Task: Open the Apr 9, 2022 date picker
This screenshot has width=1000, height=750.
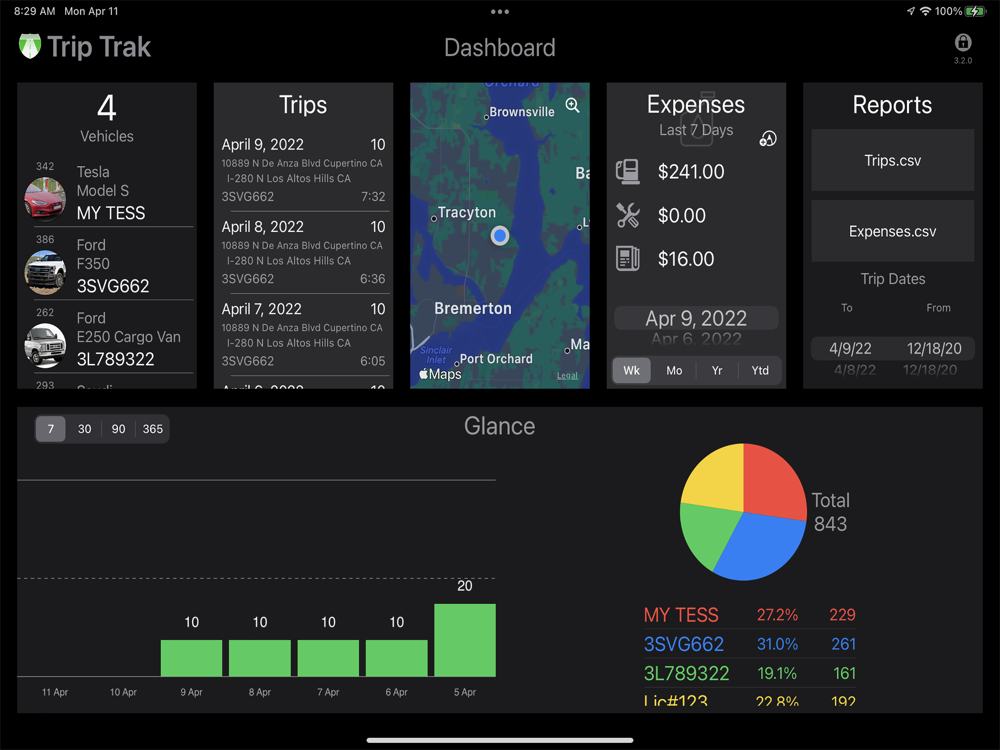Action: (x=696, y=318)
